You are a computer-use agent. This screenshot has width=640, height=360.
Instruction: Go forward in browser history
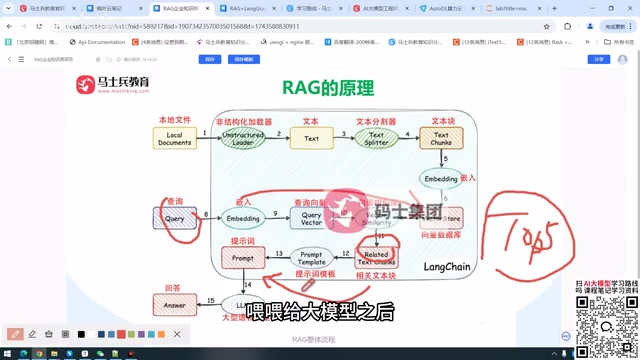point(24,27)
